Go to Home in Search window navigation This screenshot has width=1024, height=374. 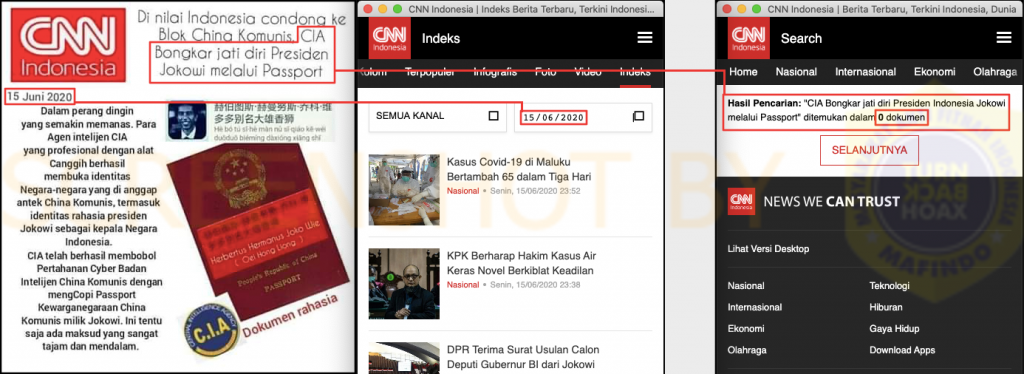743,72
